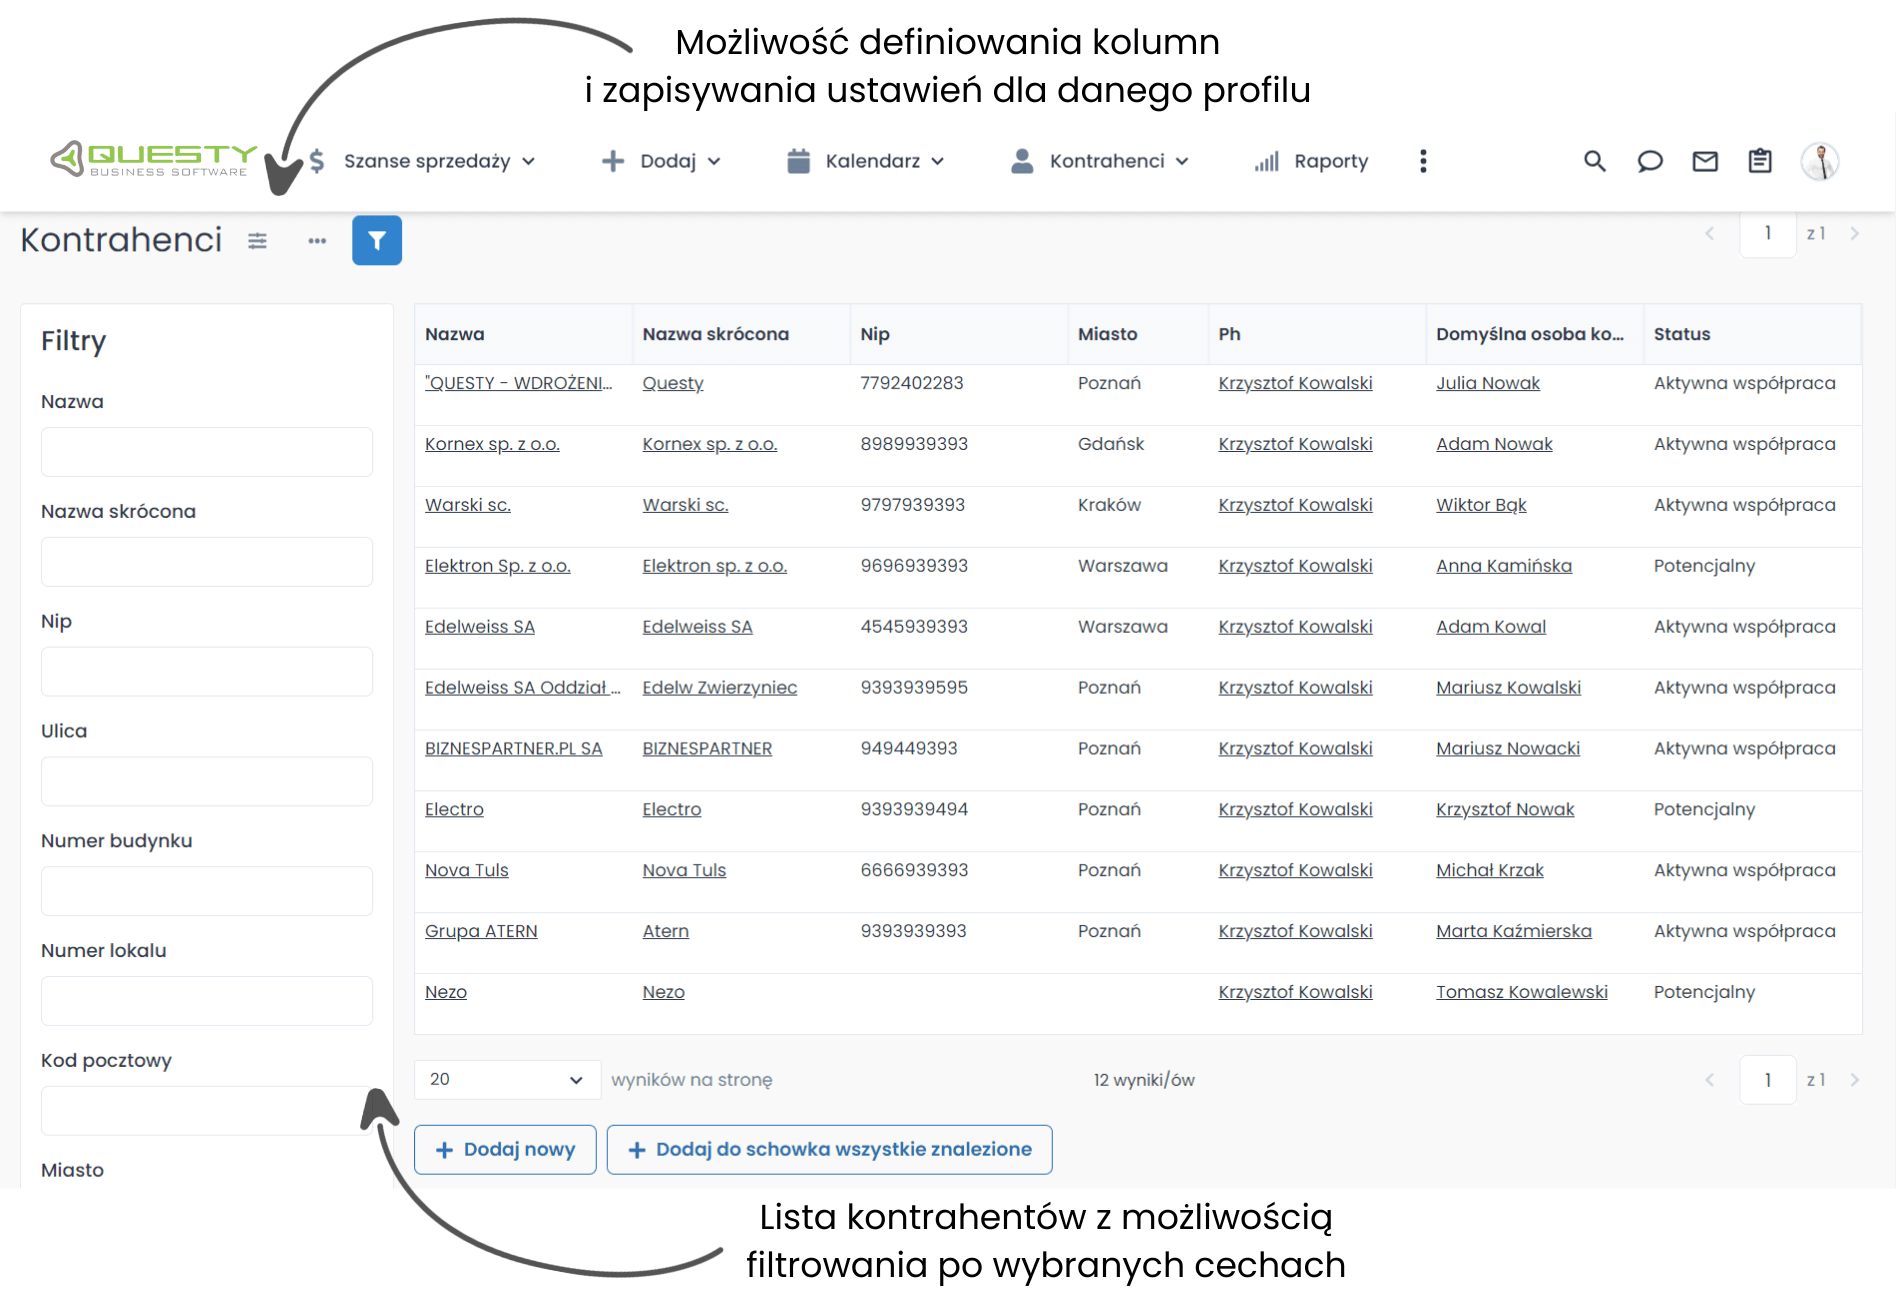Focus the Kod pocztowy filter input
1896x1300 pixels.
tap(207, 1111)
